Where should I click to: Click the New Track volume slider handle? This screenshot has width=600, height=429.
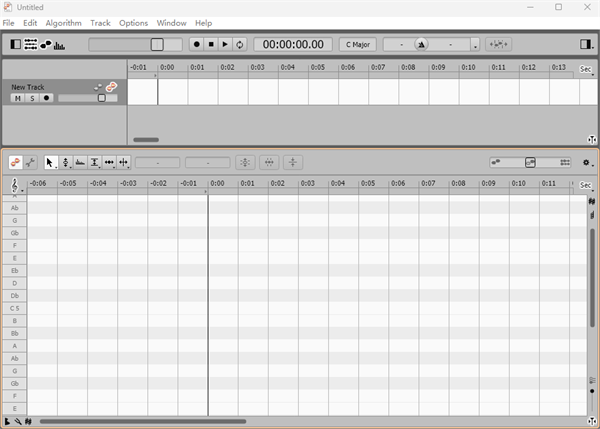(102, 98)
